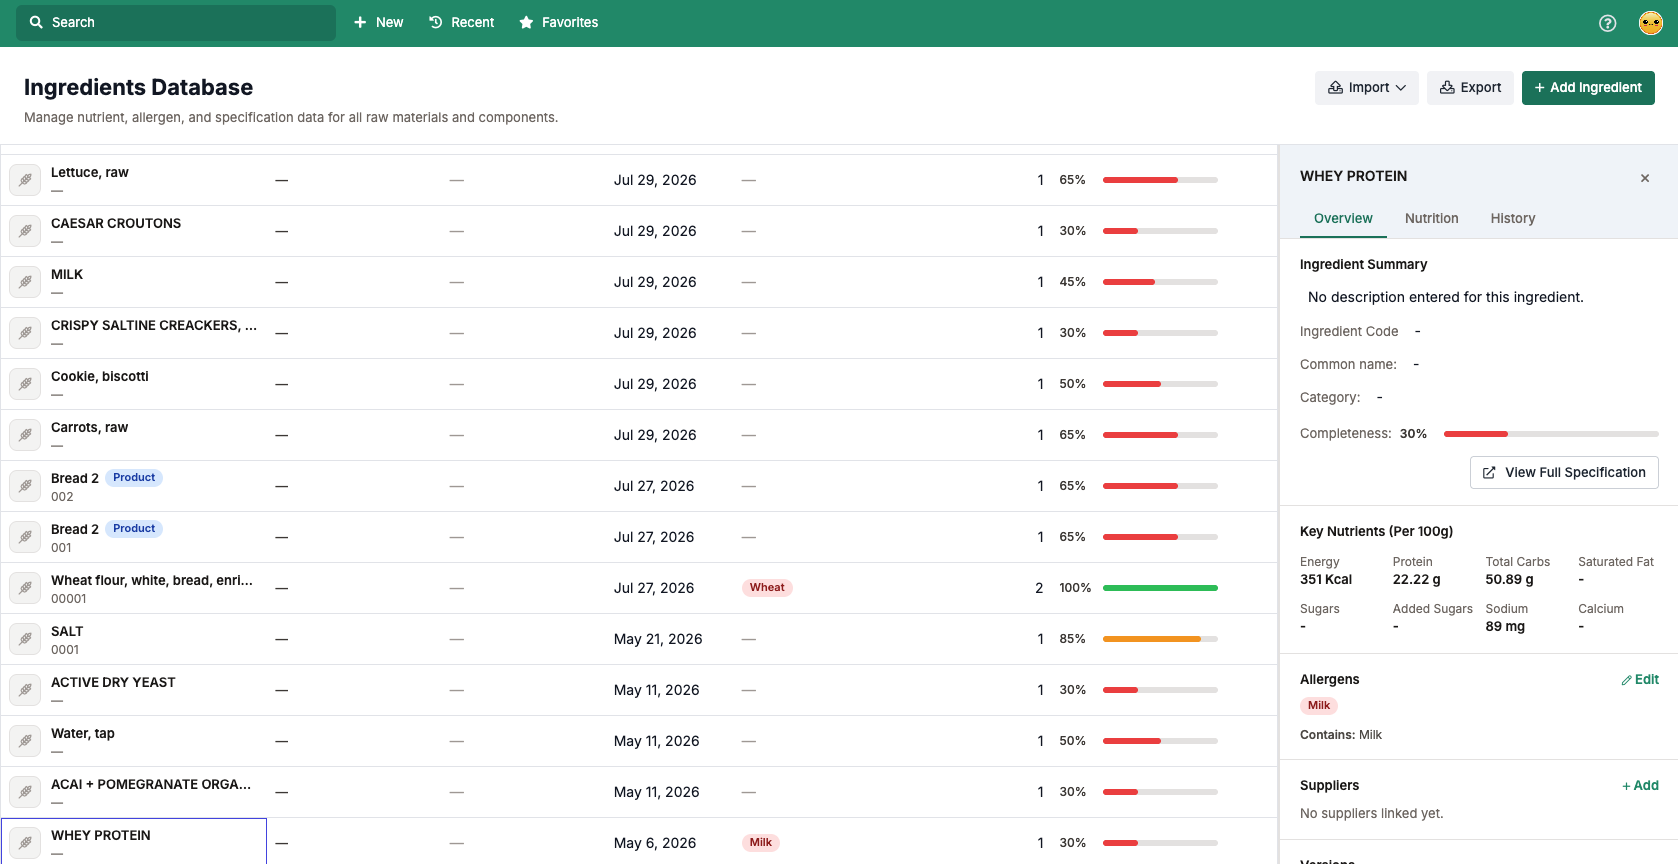1678x864 pixels.
Task: Click the help question mark icon
Action: 1607,23
